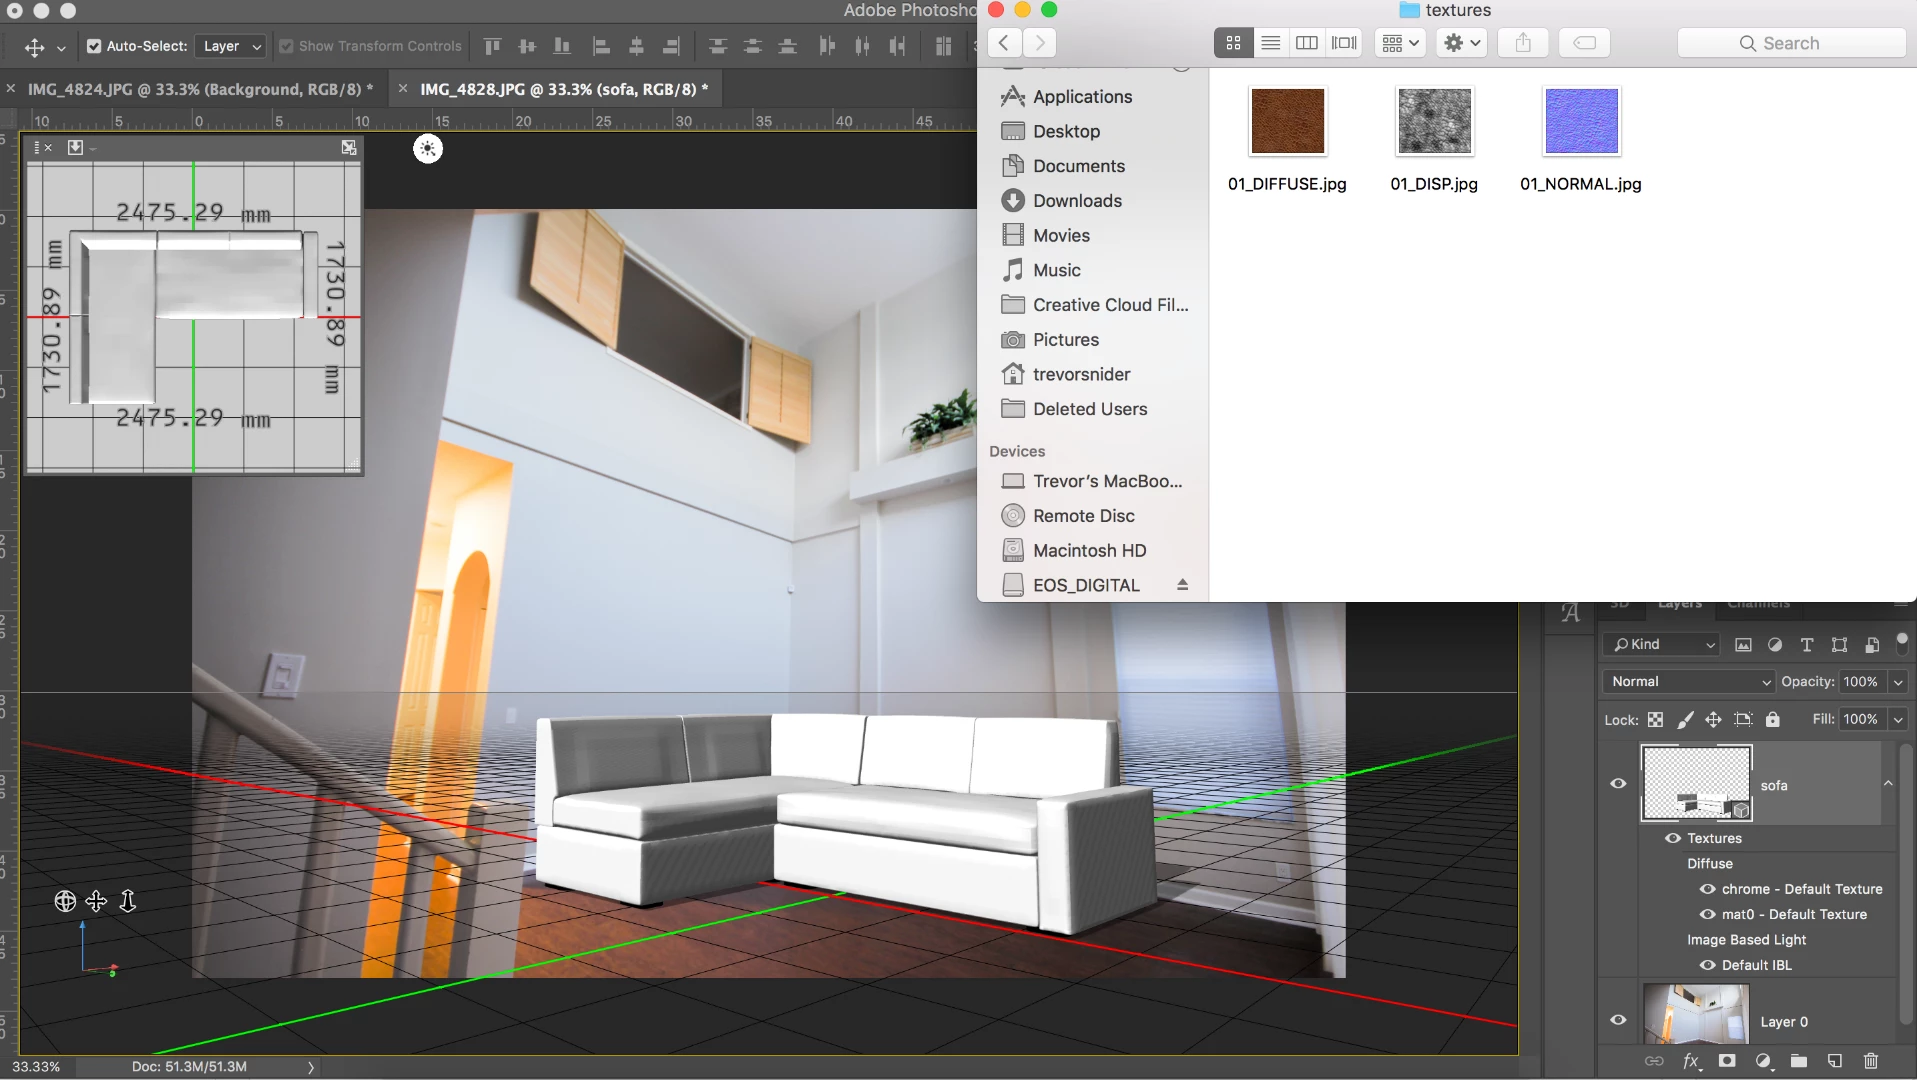The image size is (1917, 1080).
Task: Toggle Default IBL visibility eye
Action: pos(1708,965)
